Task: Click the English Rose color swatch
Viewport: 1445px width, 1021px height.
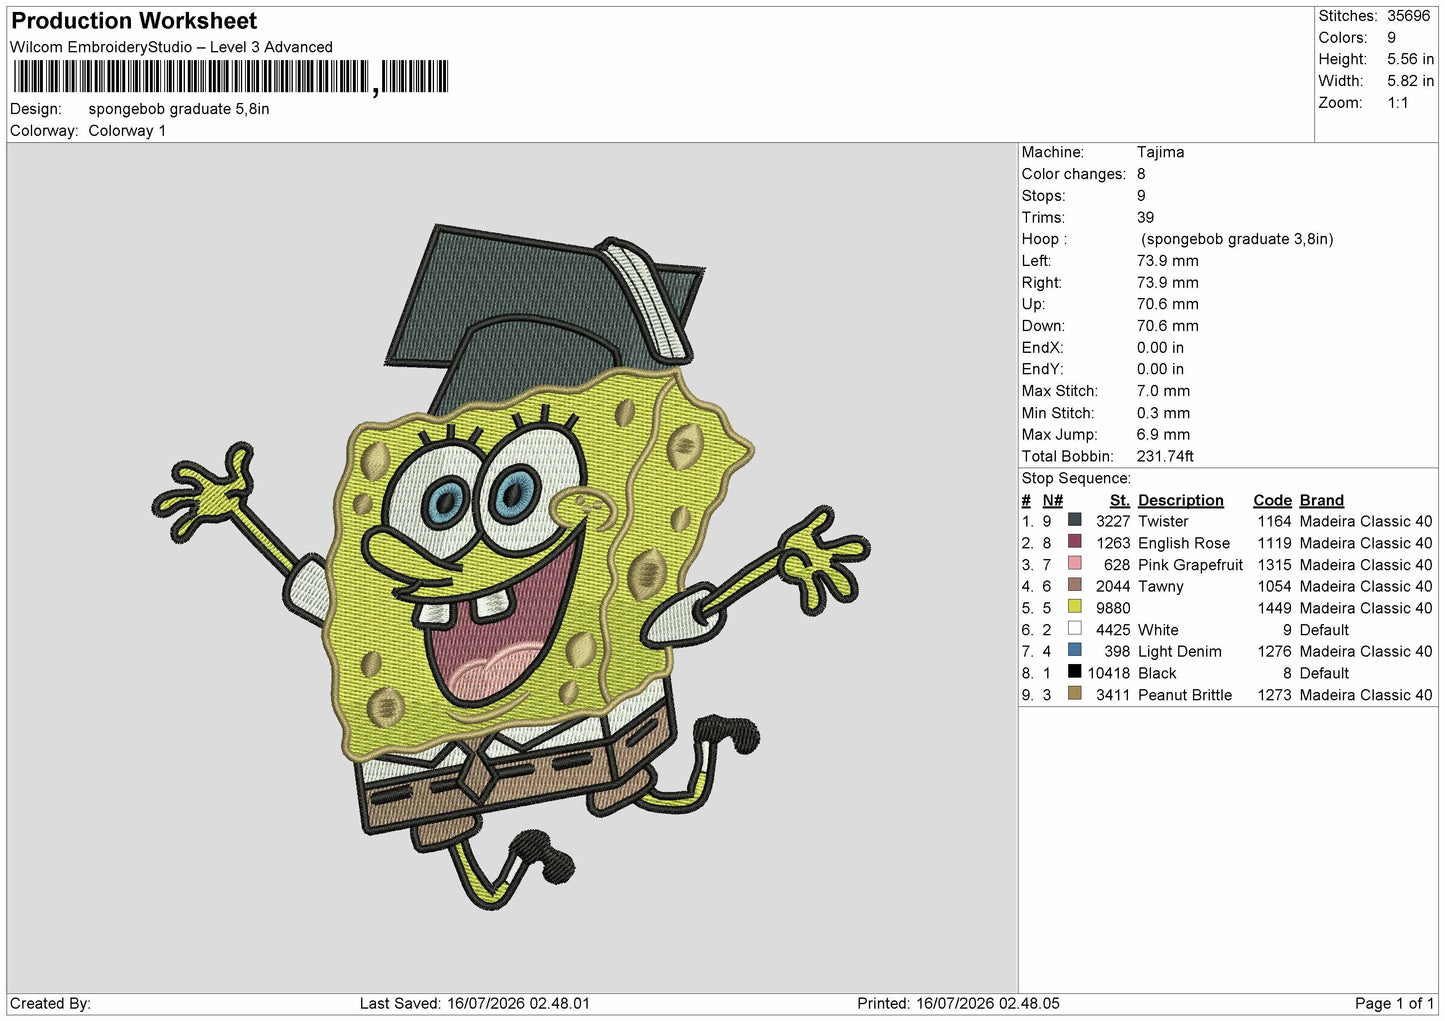Action: [x=1074, y=542]
